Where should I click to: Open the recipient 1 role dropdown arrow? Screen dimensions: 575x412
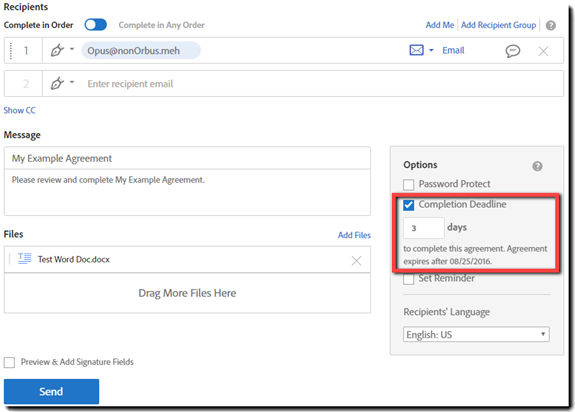pyautogui.click(x=72, y=49)
